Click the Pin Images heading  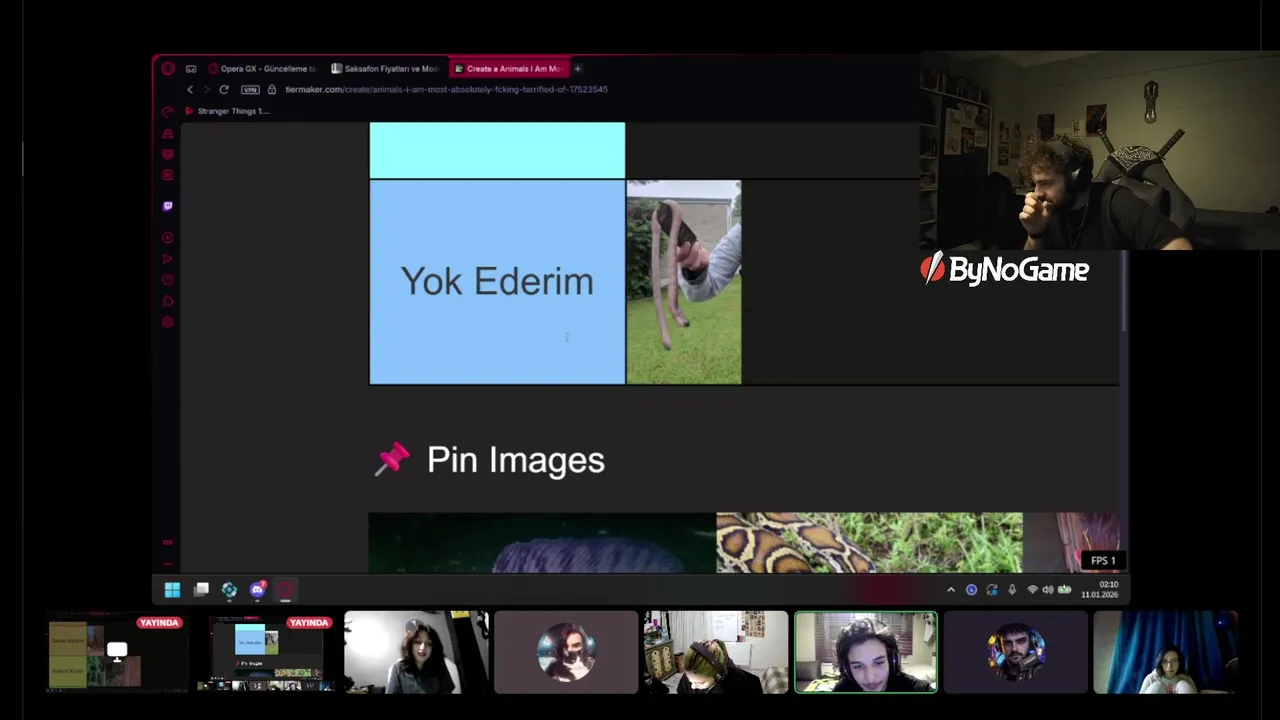pos(516,460)
